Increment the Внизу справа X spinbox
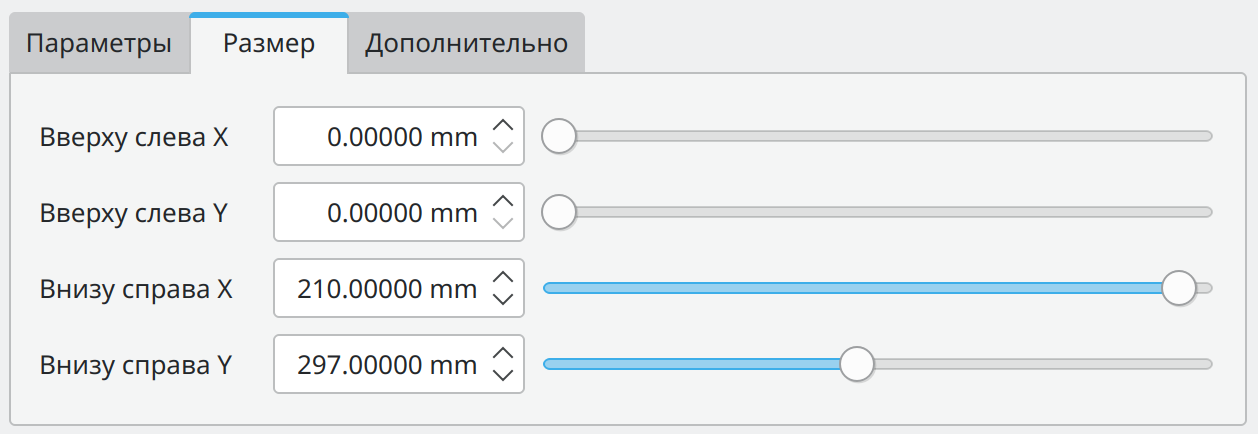This screenshot has width=1258, height=434. [x=503, y=277]
